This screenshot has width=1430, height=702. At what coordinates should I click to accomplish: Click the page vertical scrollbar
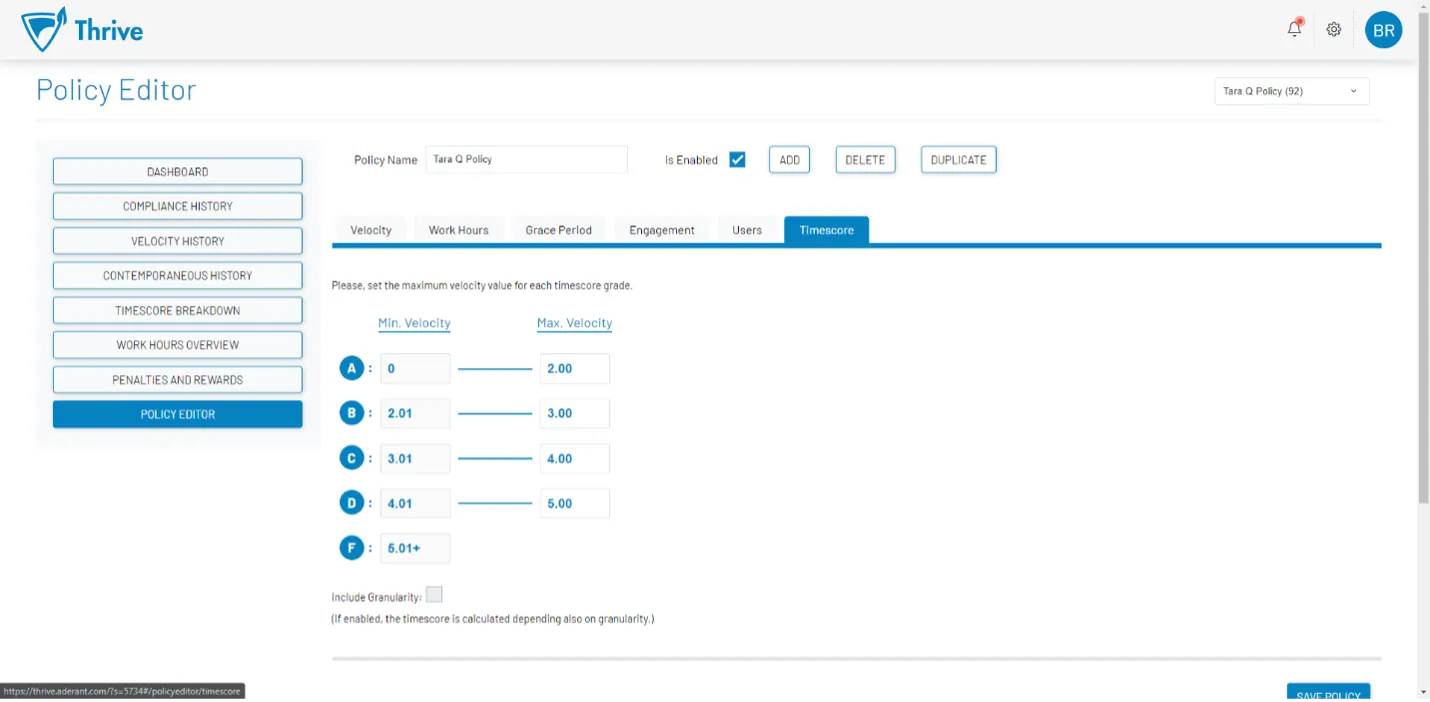click(x=1423, y=300)
